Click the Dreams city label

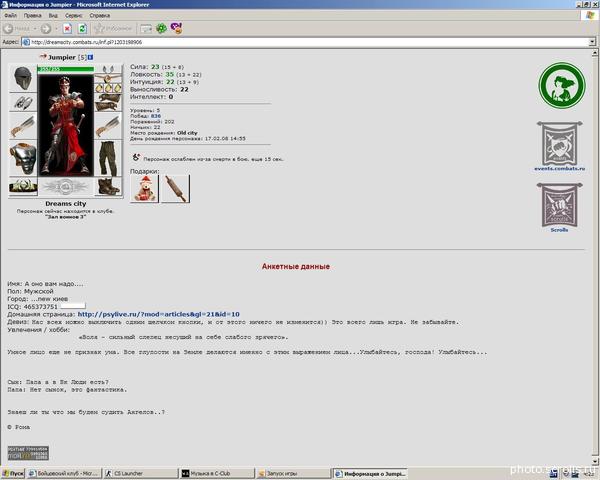point(66,204)
